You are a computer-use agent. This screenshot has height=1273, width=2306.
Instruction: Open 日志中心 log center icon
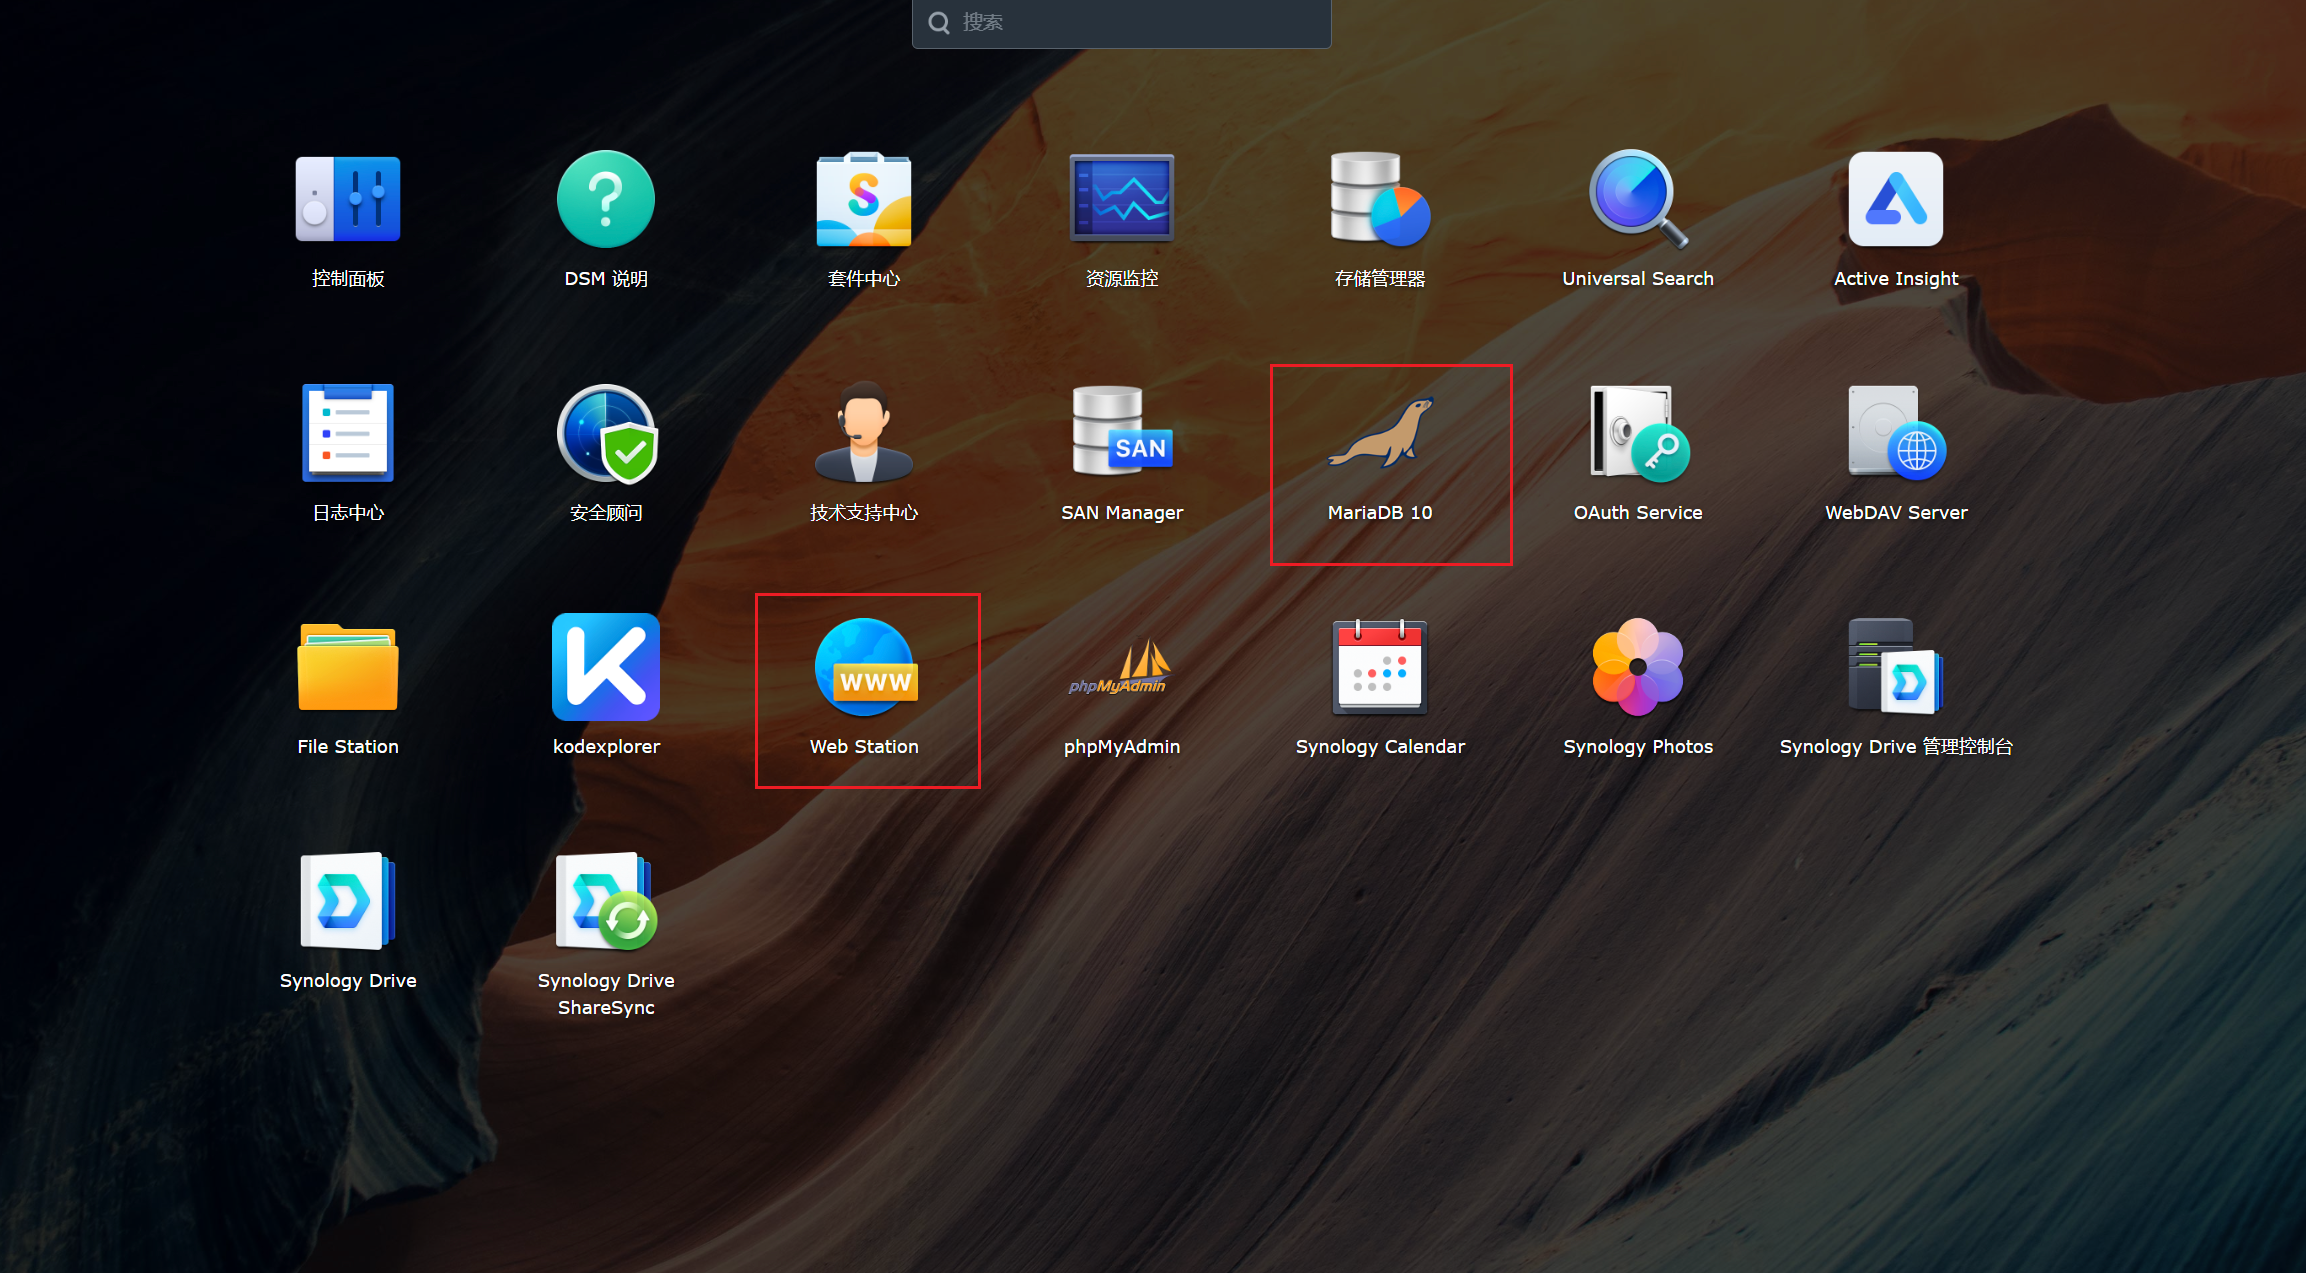(x=348, y=433)
